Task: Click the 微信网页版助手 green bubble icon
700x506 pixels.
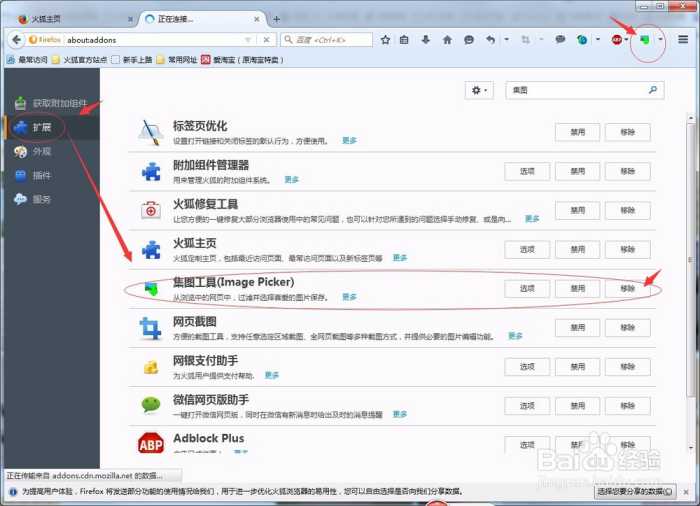Action: [x=150, y=405]
